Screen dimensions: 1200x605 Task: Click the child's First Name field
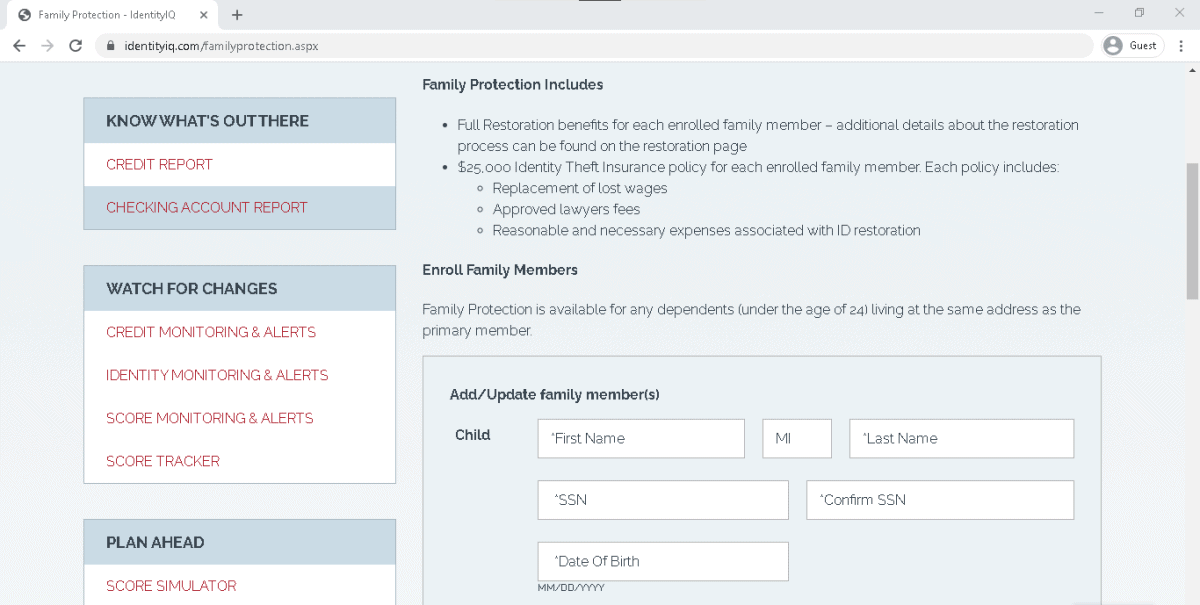tap(640, 438)
